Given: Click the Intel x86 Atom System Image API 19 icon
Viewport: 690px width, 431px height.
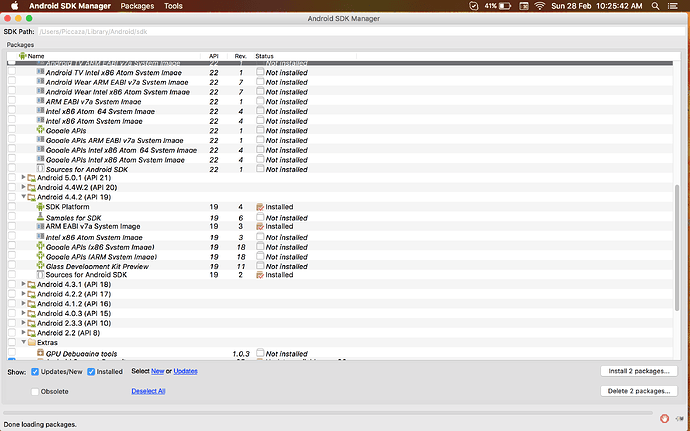Looking at the screenshot, I should (x=40, y=236).
